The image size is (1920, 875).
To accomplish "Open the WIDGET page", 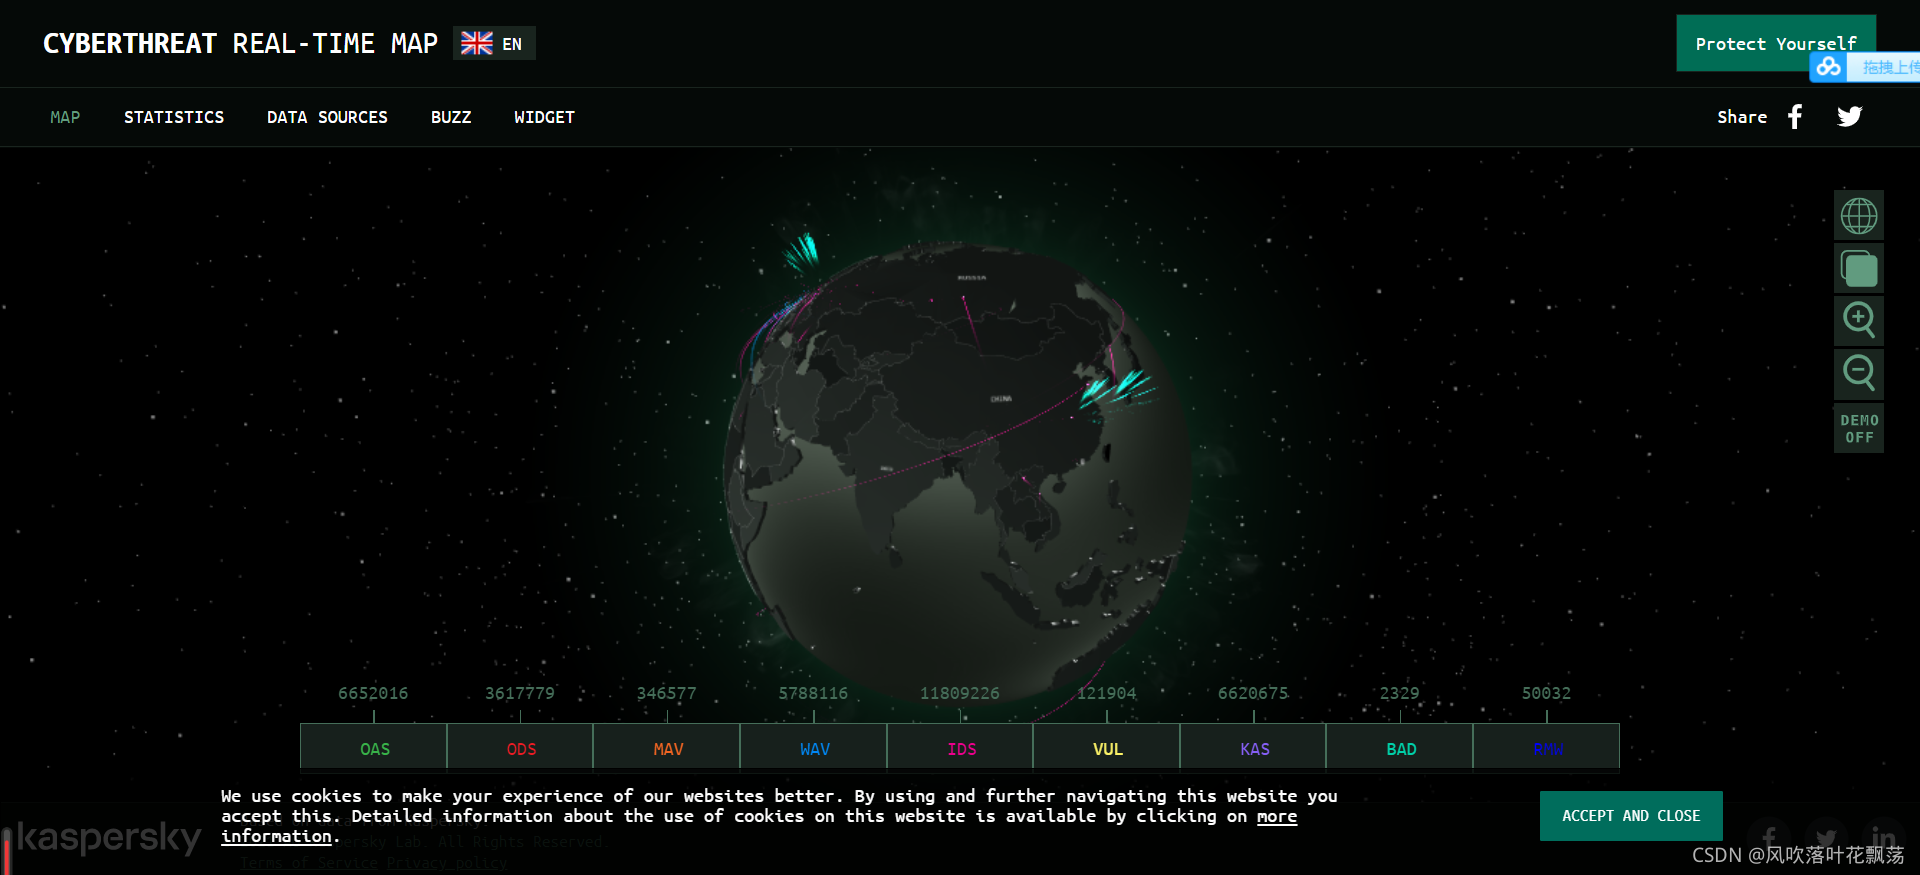I will pyautogui.click(x=544, y=117).
